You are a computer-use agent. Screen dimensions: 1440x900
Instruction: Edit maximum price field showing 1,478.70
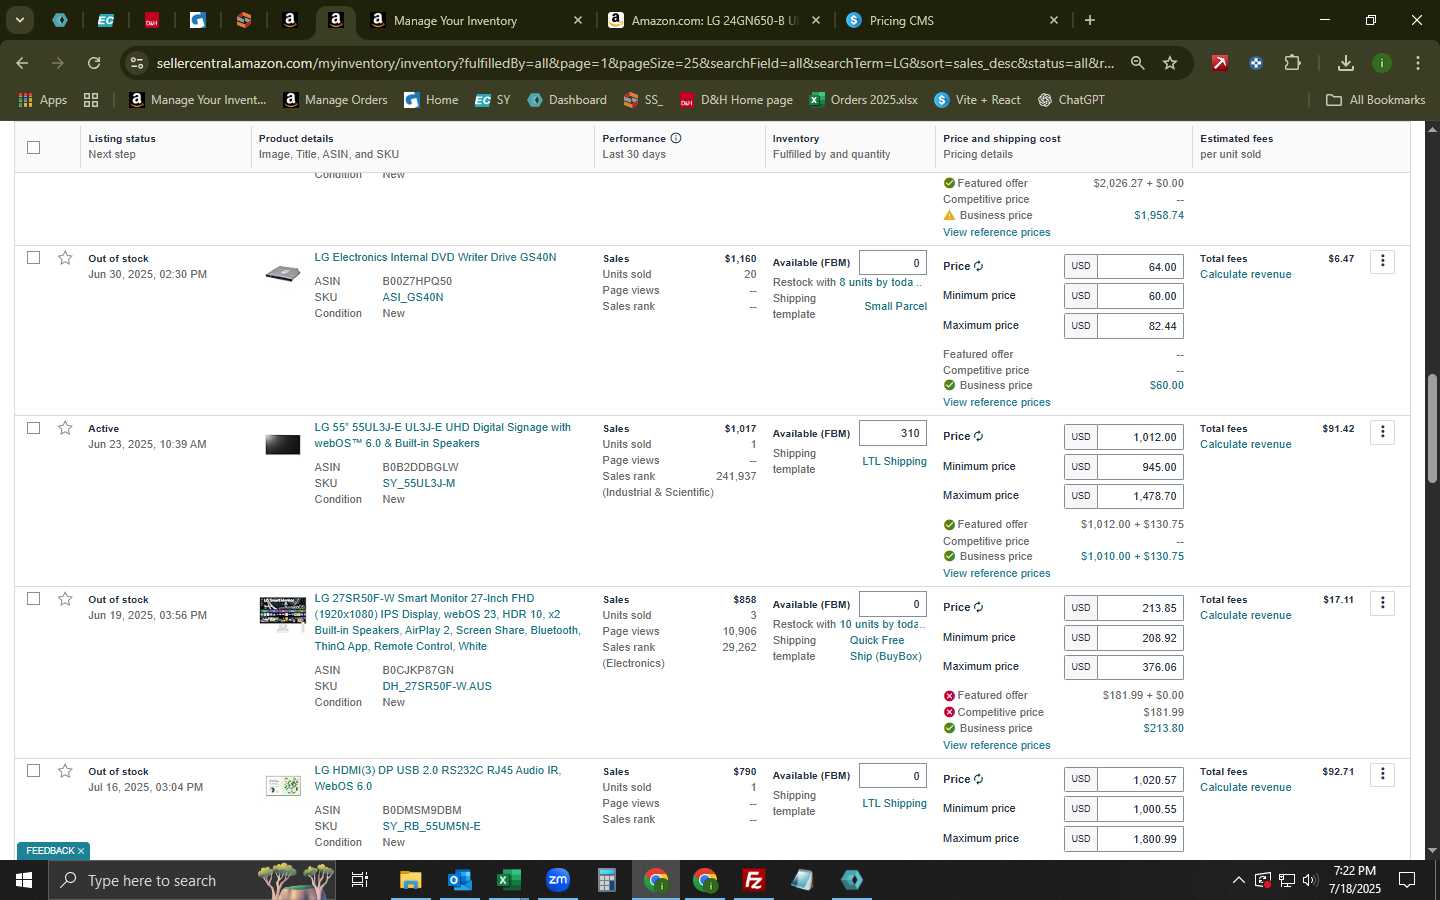click(x=1140, y=496)
